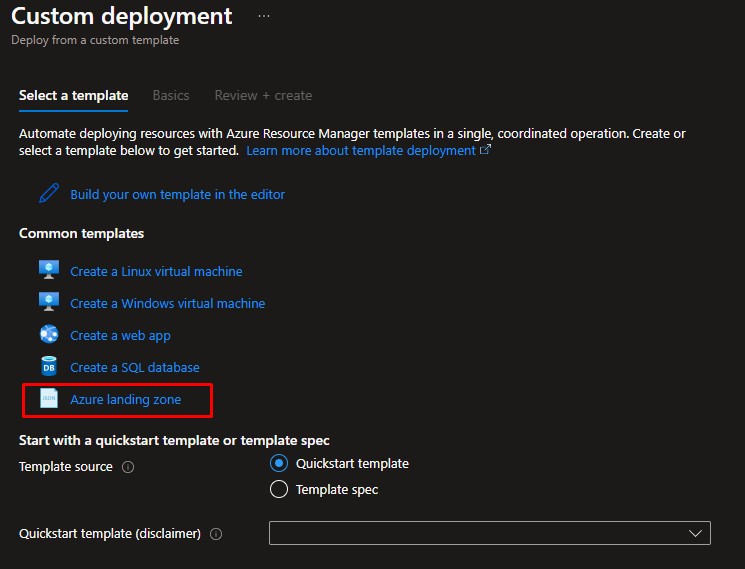Image resolution: width=745 pixels, height=569 pixels.
Task: Select the Azure landing zone template
Action: [x=126, y=400]
